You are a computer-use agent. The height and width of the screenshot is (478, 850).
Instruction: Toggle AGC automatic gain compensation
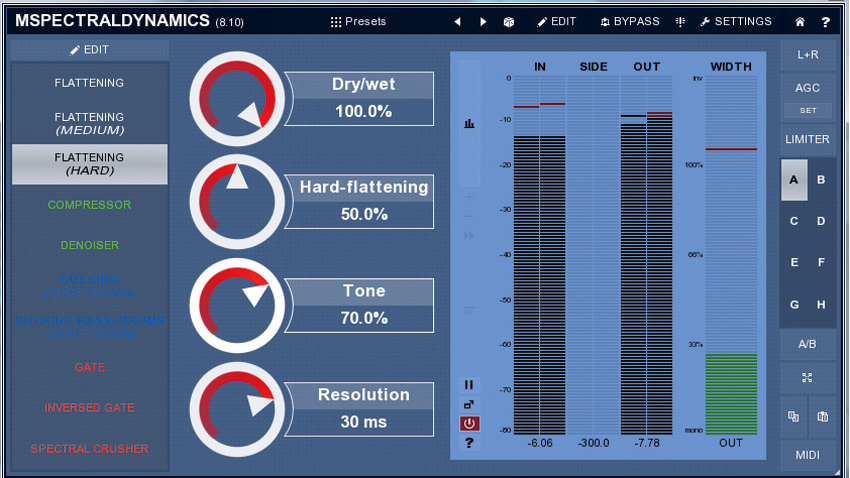pyautogui.click(x=808, y=87)
